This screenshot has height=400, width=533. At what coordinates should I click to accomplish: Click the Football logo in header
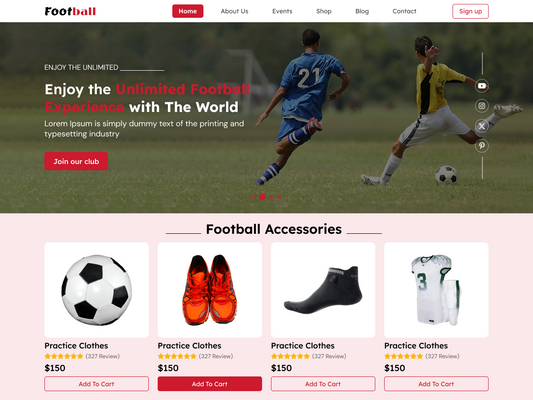tap(70, 11)
